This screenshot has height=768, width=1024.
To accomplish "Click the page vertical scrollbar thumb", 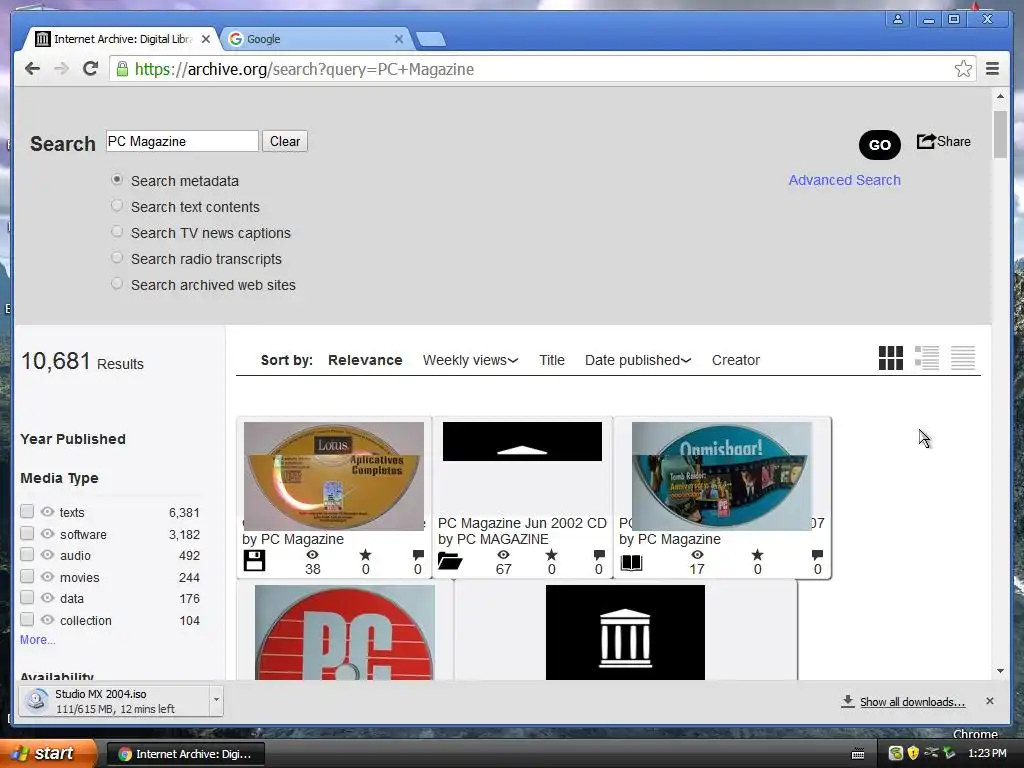I will (x=1000, y=134).
